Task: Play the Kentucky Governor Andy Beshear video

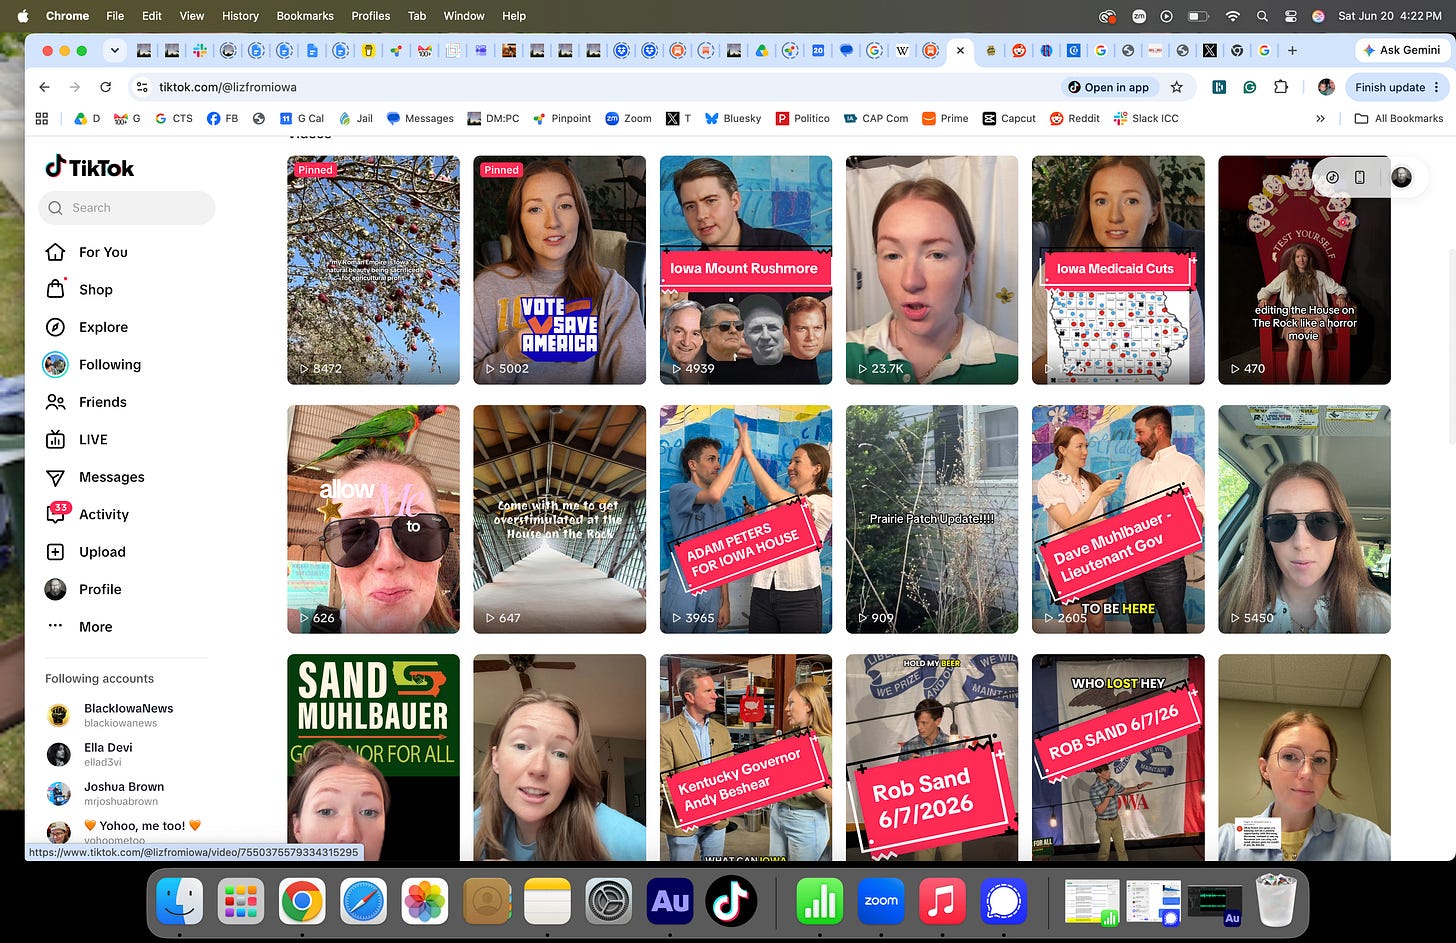Action: pyautogui.click(x=746, y=757)
